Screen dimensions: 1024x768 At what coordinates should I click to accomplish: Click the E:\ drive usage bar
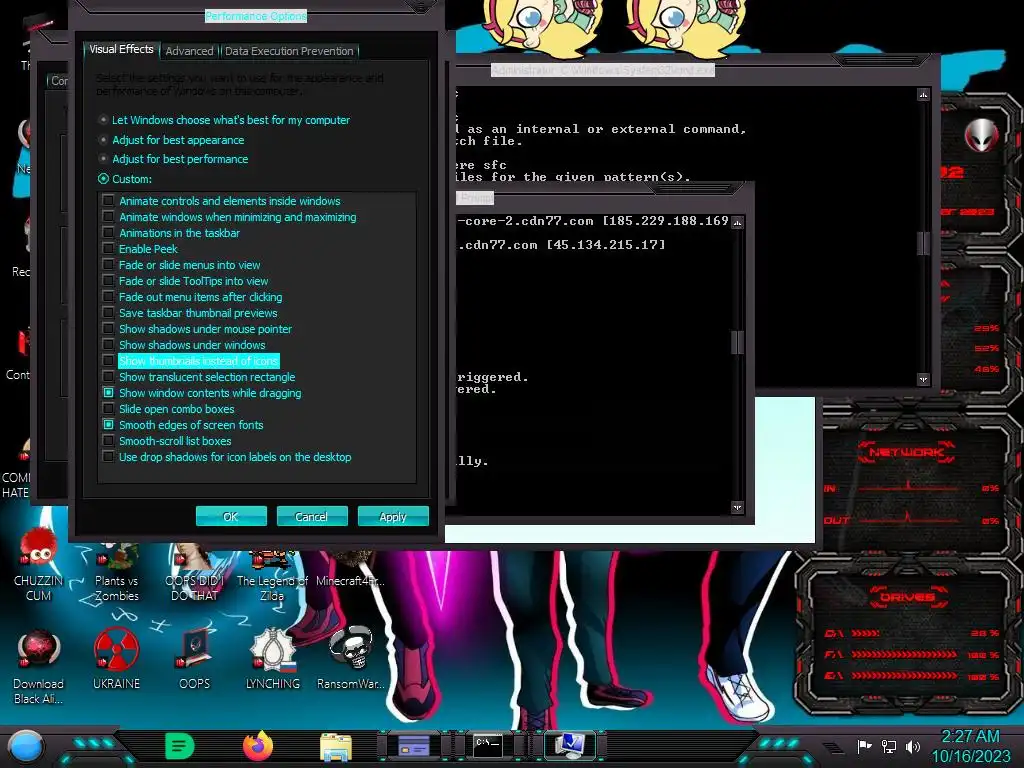click(904, 675)
